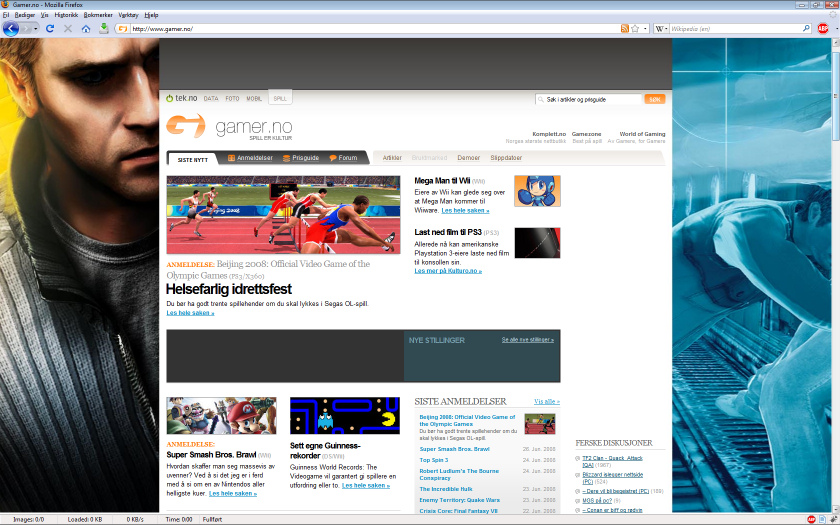This screenshot has height=525, width=840.
Task: Open Enemy Territory: Quake Wars review
Action: [460, 500]
